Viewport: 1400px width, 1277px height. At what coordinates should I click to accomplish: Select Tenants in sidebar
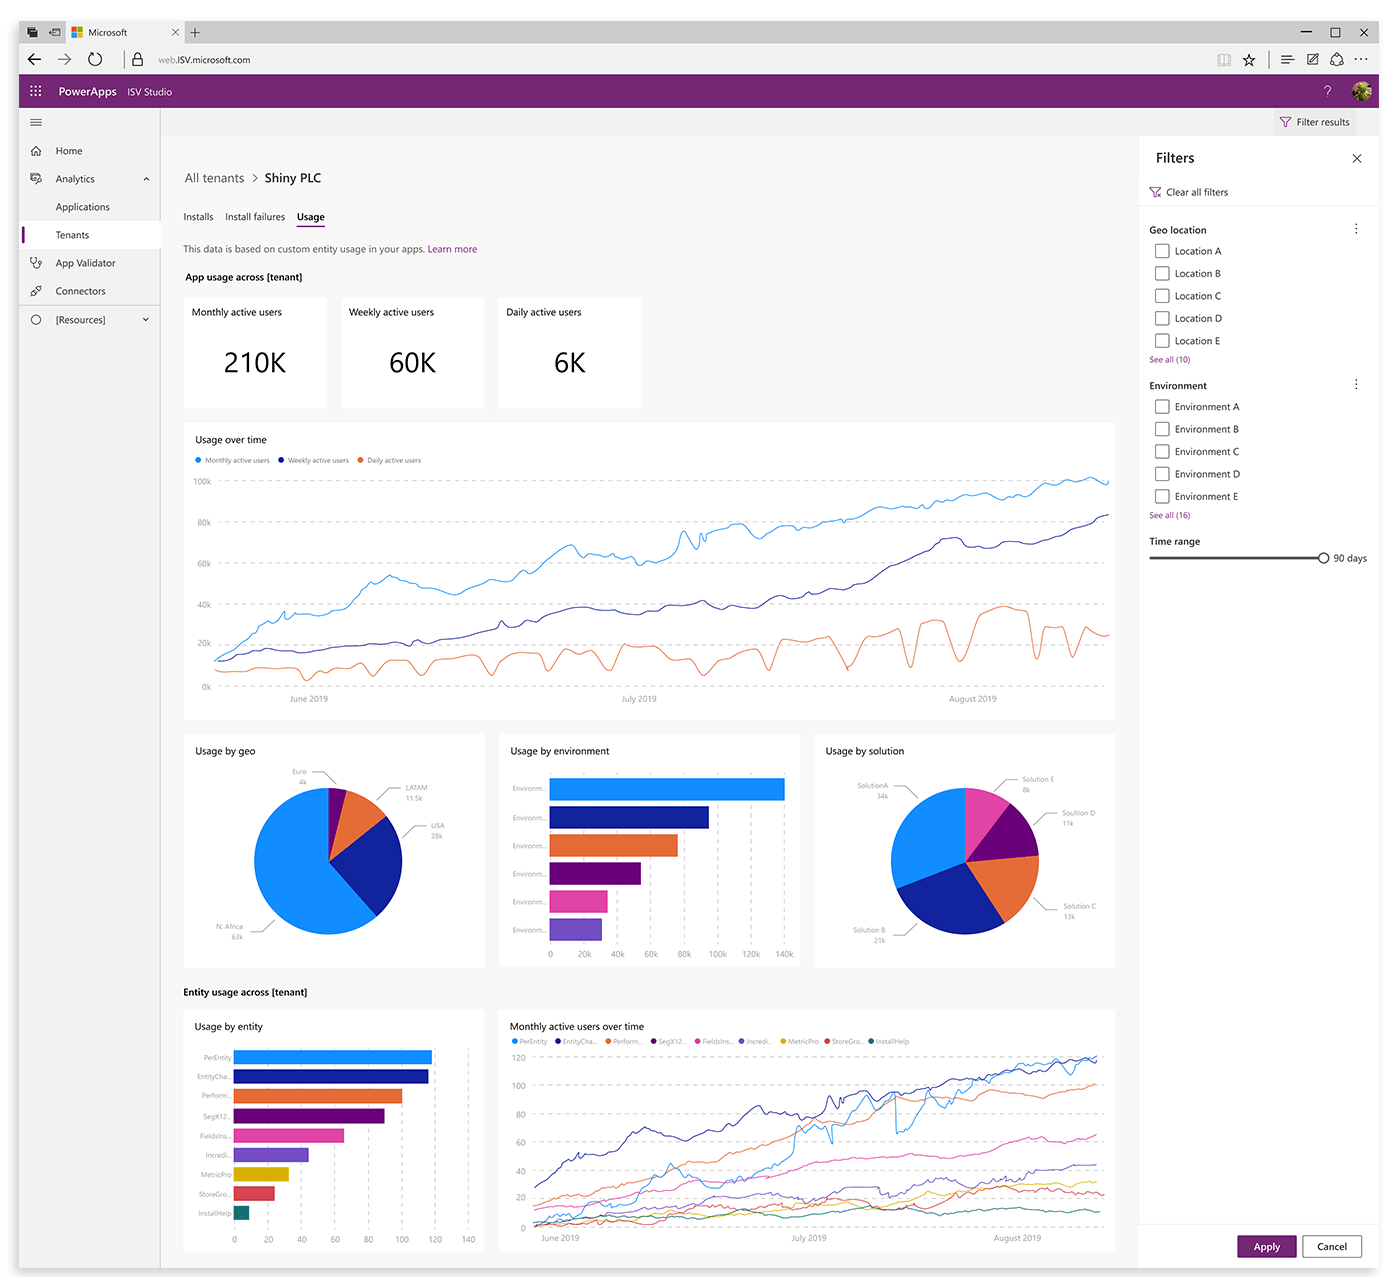[x=91, y=235]
